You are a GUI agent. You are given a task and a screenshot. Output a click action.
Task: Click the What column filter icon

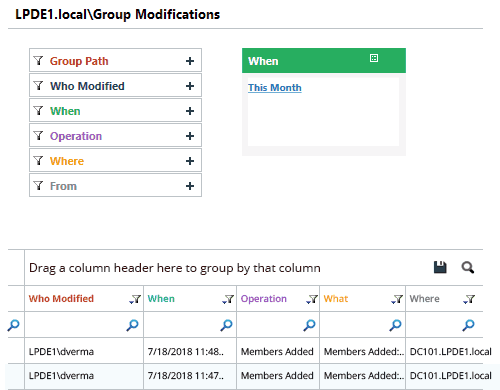(x=397, y=299)
